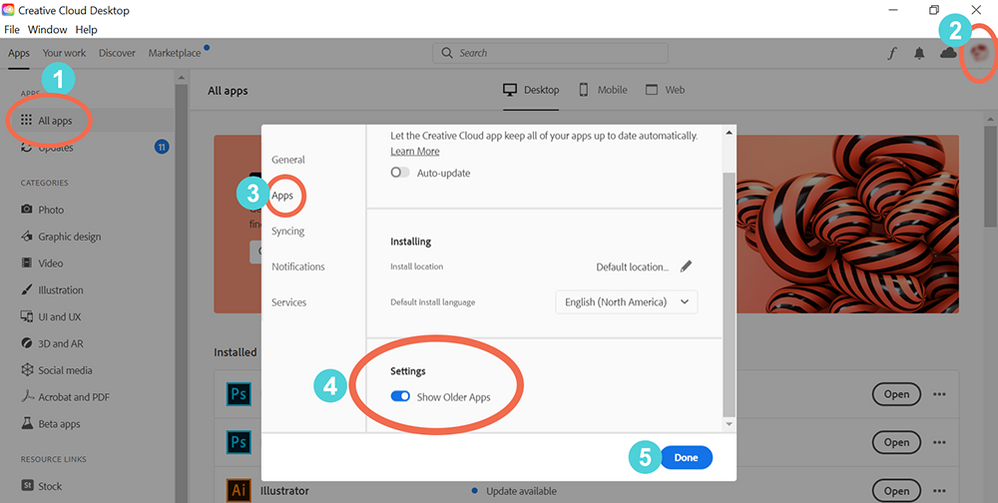
Task: Open General preferences section
Action: [x=288, y=160]
